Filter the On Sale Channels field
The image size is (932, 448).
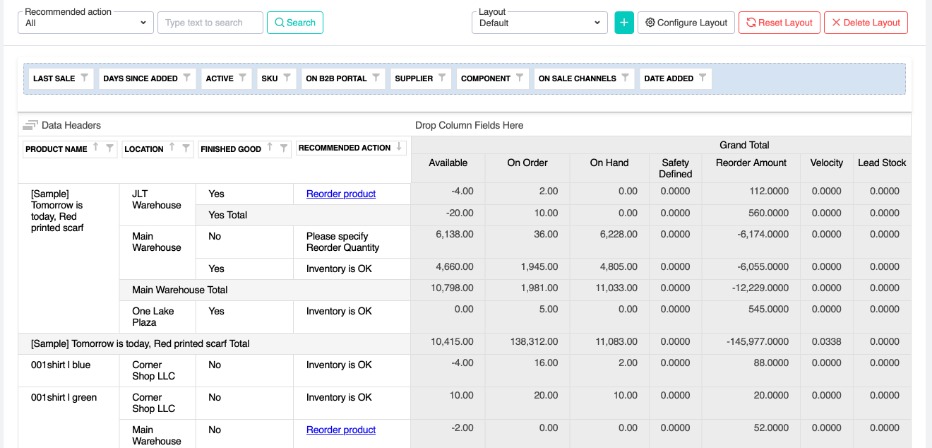coord(625,77)
